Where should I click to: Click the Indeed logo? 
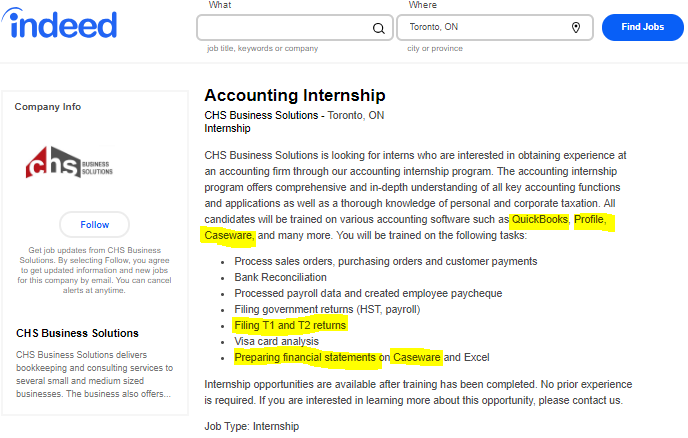tap(63, 25)
